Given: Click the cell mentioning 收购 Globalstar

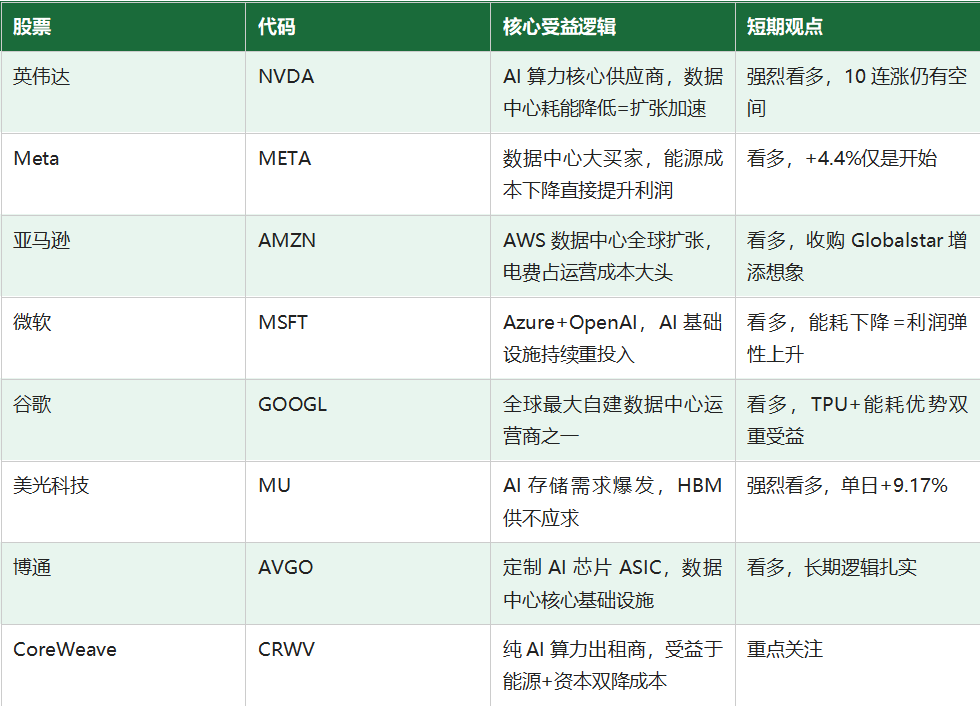Looking at the screenshot, I should pos(858,256).
